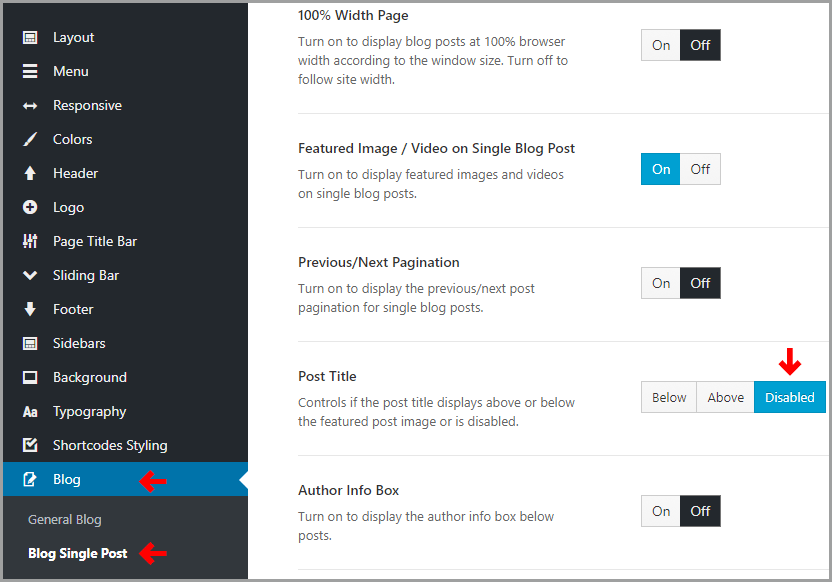
Task: Collapse the Blog menu section
Action: (x=125, y=479)
